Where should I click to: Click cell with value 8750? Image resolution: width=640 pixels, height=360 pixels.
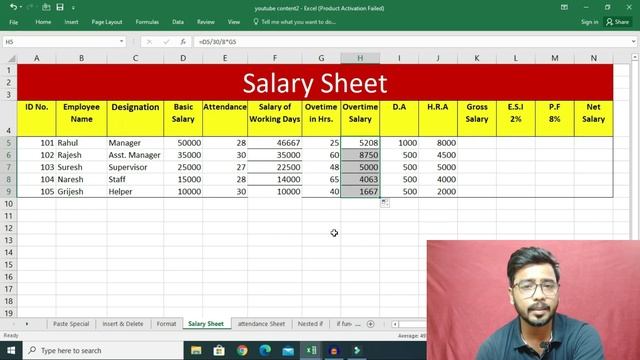[360, 155]
